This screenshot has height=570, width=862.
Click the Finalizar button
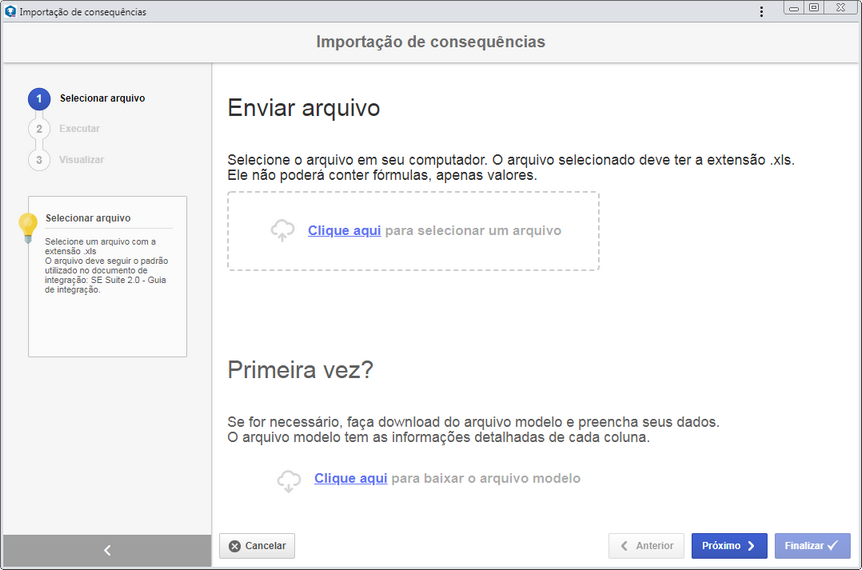pos(813,546)
